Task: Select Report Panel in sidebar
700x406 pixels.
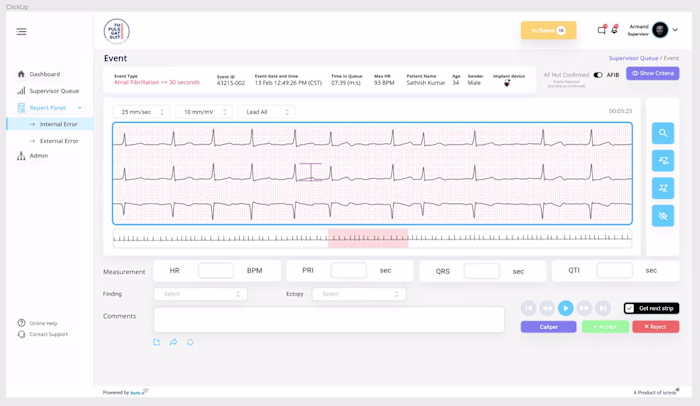Action: click(48, 108)
